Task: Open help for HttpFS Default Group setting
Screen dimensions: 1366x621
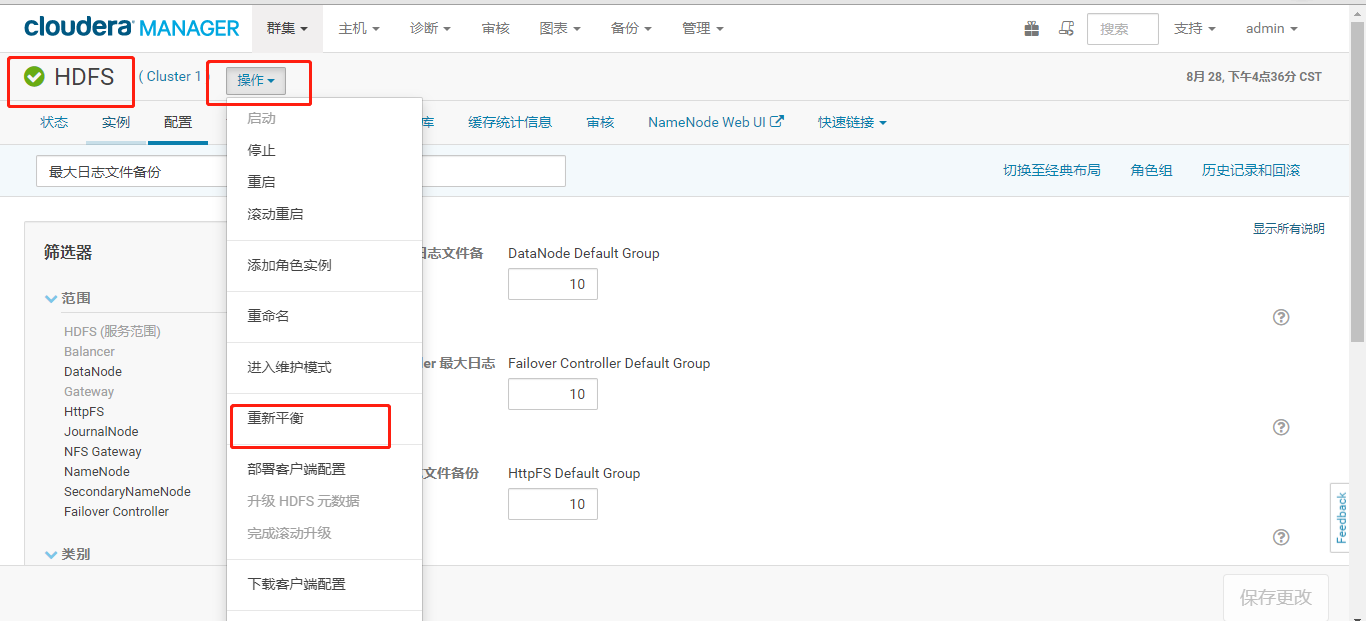Action: [1281, 537]
